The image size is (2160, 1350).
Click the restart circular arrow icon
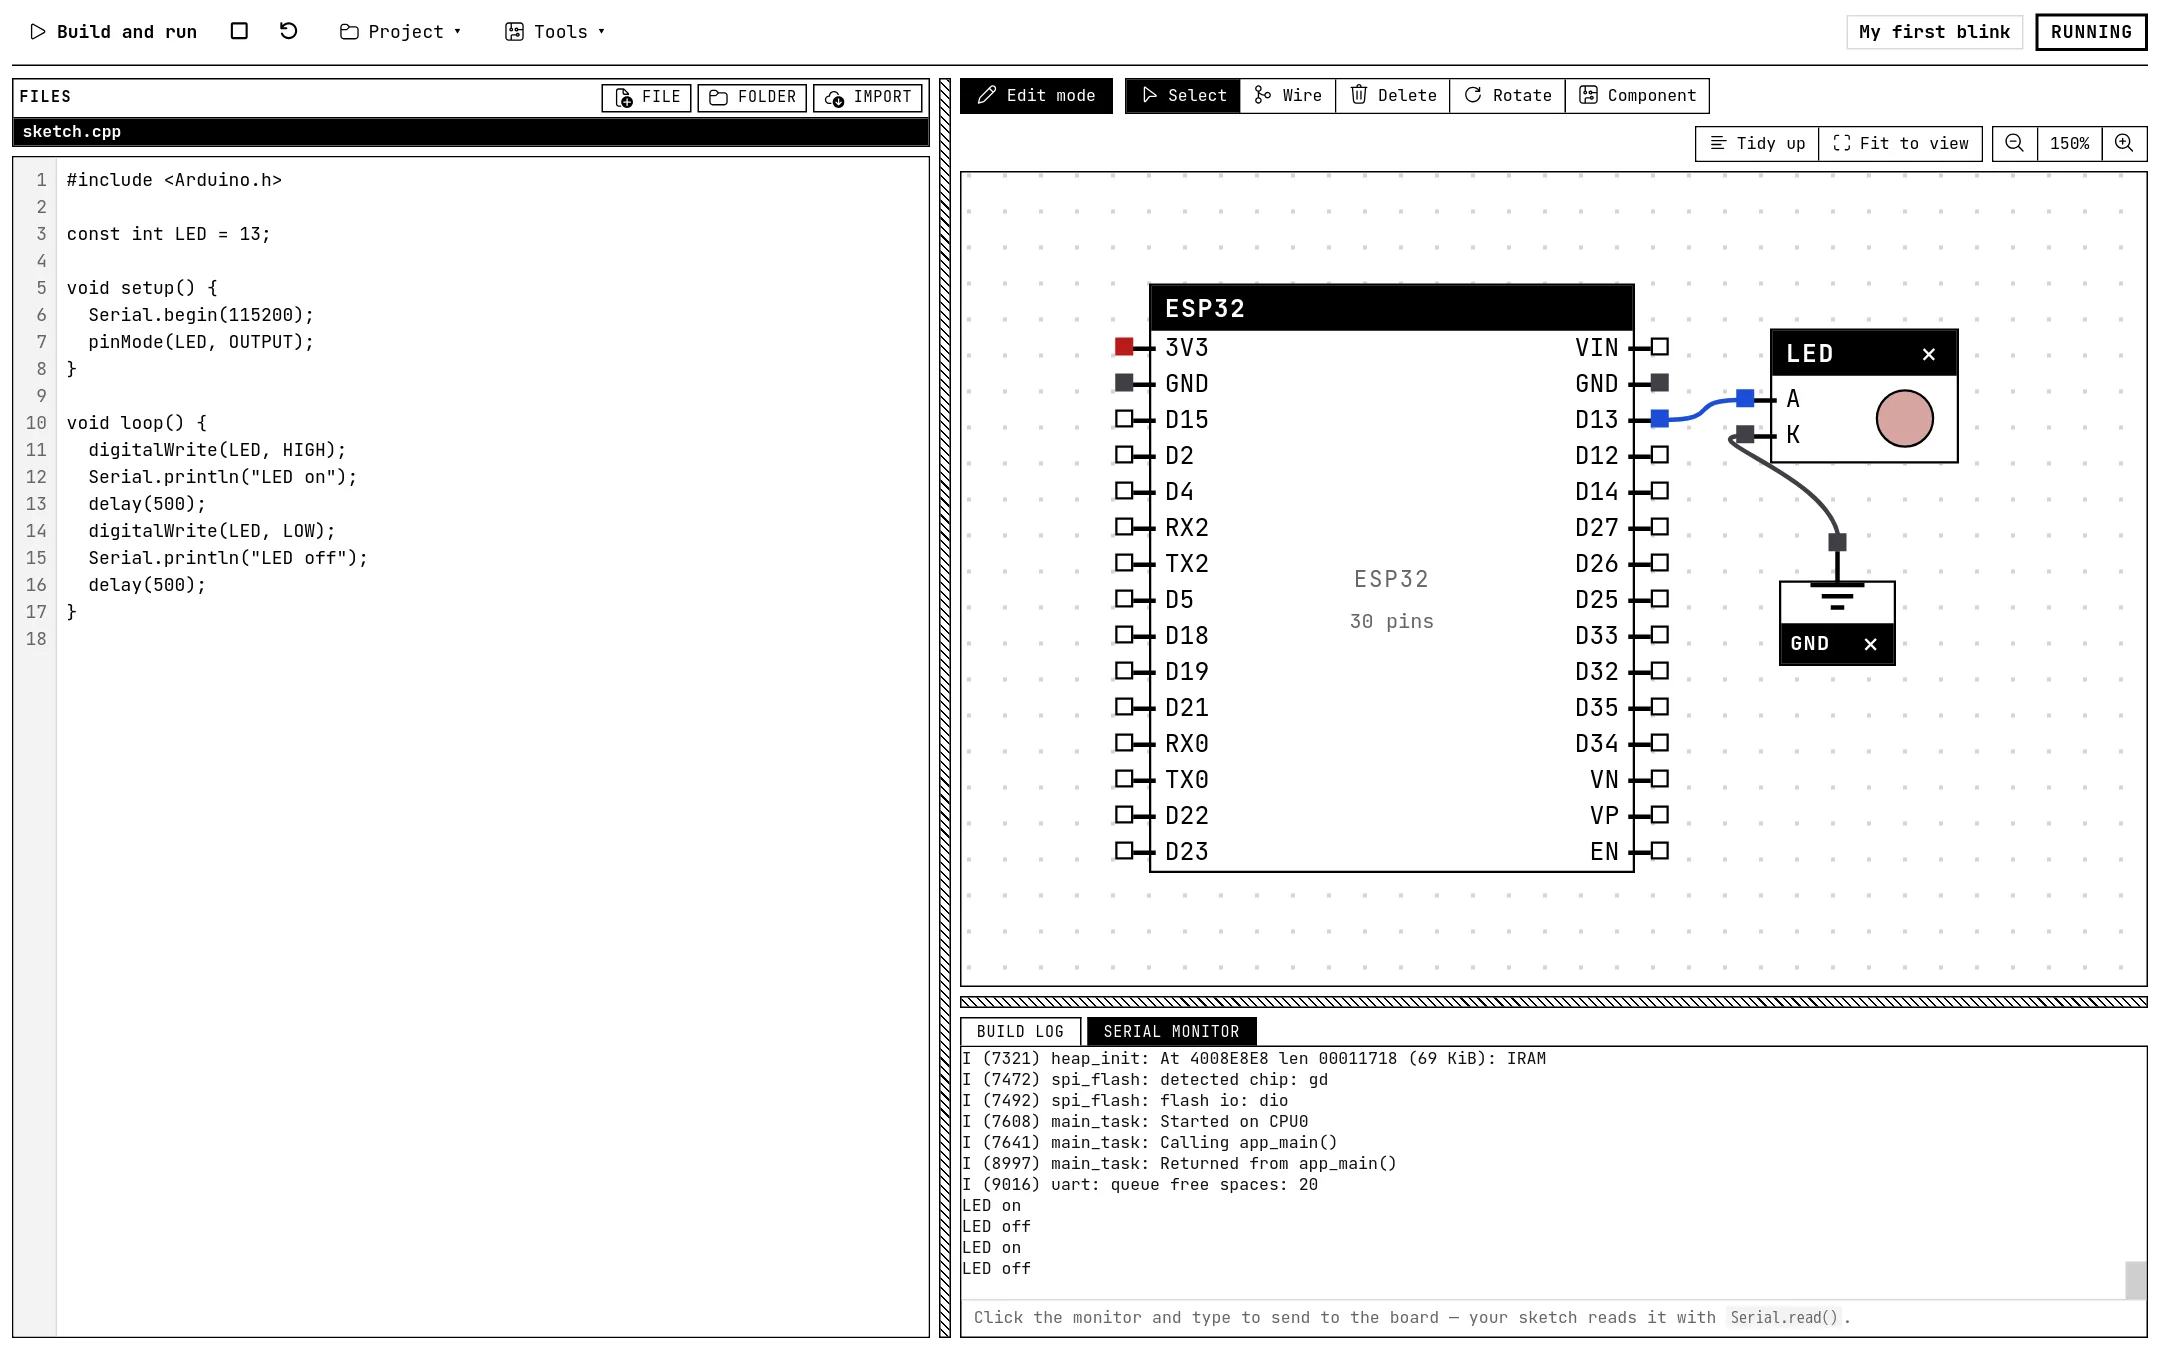(x=289, y=31)
